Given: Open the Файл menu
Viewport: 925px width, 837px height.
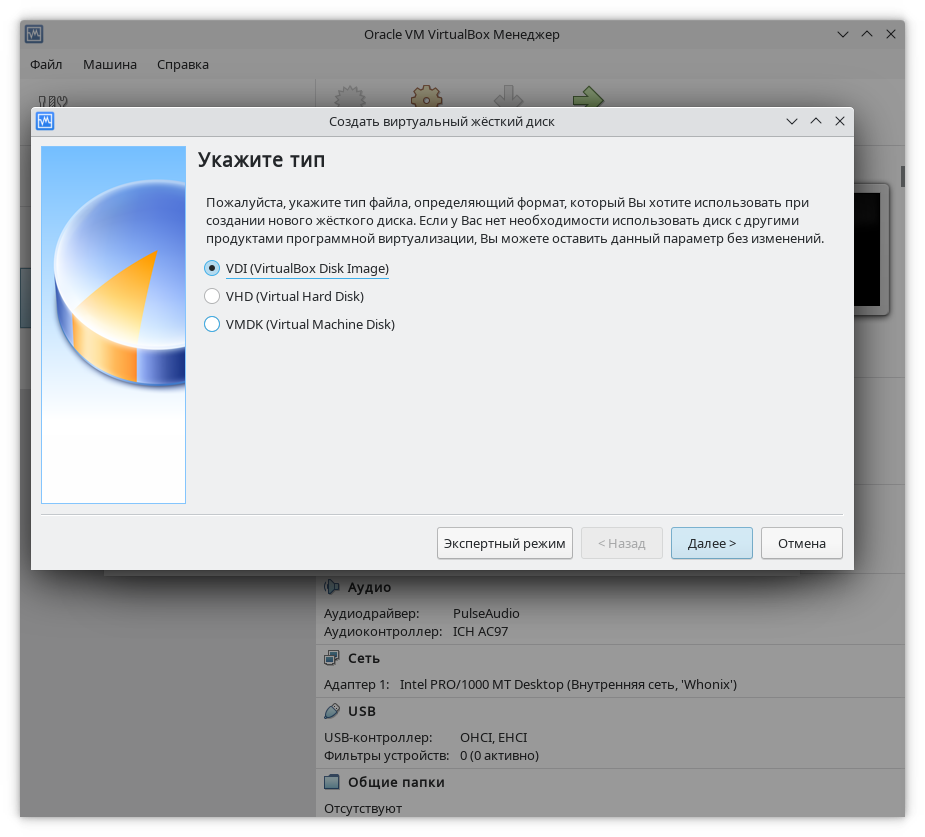Looking at the screenshot, I should (46, 64).
